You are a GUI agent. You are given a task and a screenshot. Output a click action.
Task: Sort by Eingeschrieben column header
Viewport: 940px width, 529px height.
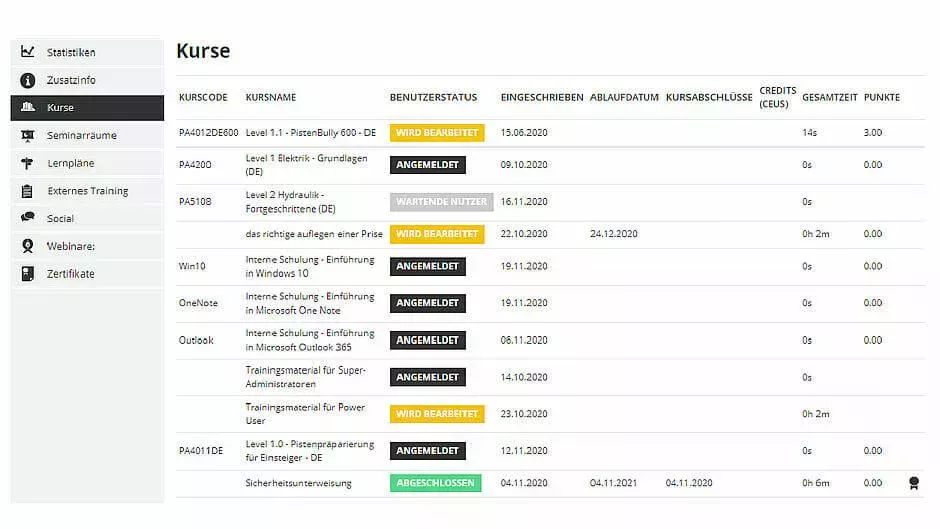pos(542,98)
